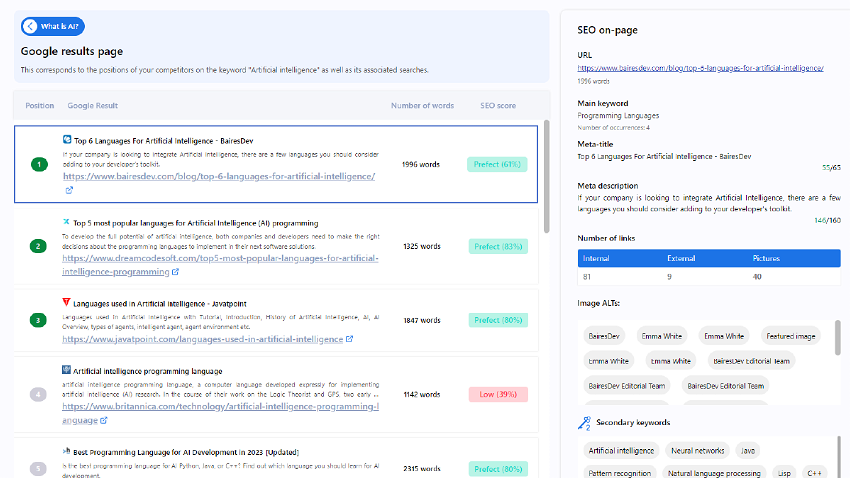Image resolution: width=850 pixels, height=478 pixels.
Task: Go back via What is AI? button
Action: pyautogui.click(x=53, y=26)
